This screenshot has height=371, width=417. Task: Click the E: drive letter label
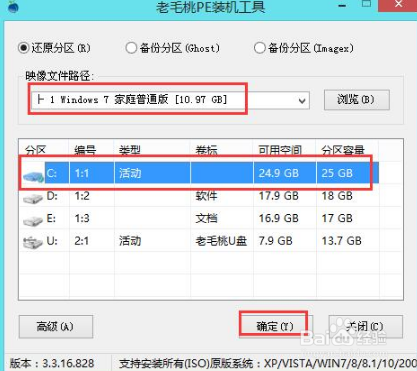[x=51, y=218]
